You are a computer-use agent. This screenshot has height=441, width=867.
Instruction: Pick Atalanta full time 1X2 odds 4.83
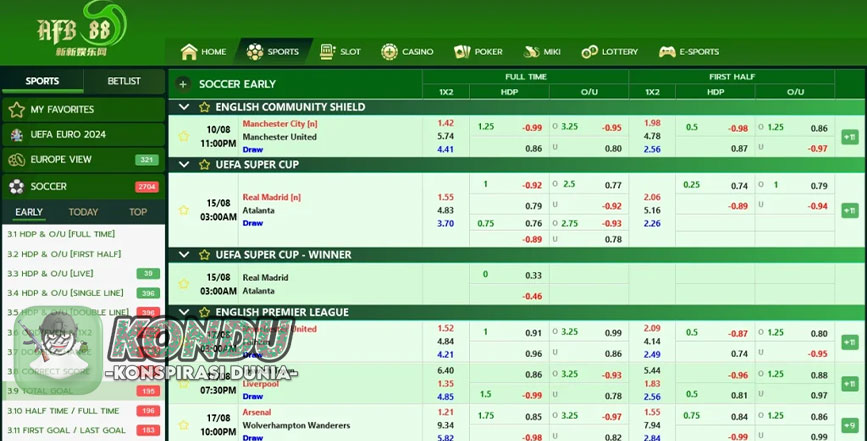[446, 211]
